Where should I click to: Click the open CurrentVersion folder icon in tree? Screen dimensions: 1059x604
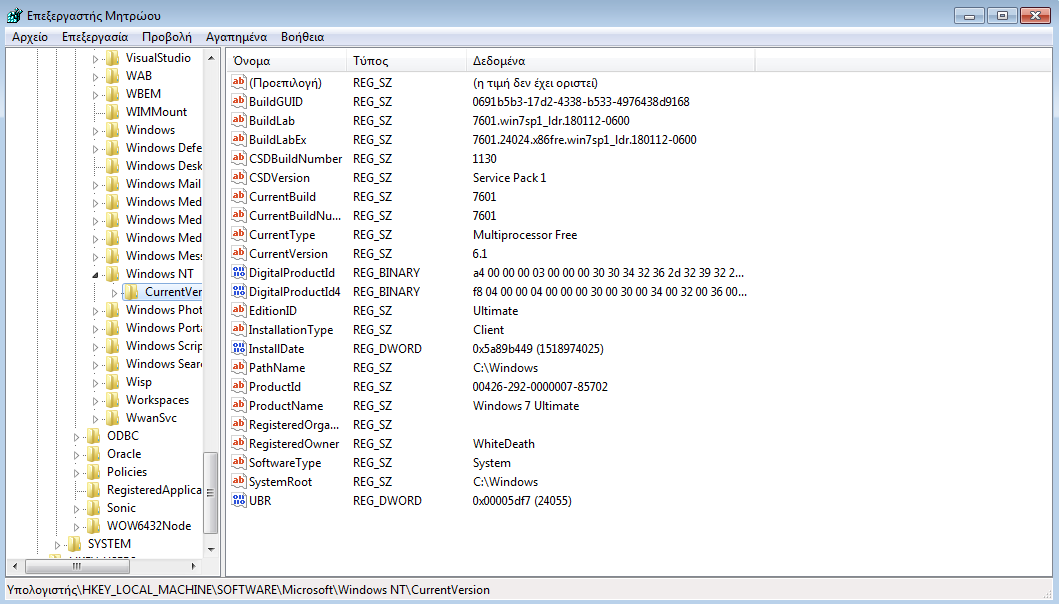tap(132, 292)
